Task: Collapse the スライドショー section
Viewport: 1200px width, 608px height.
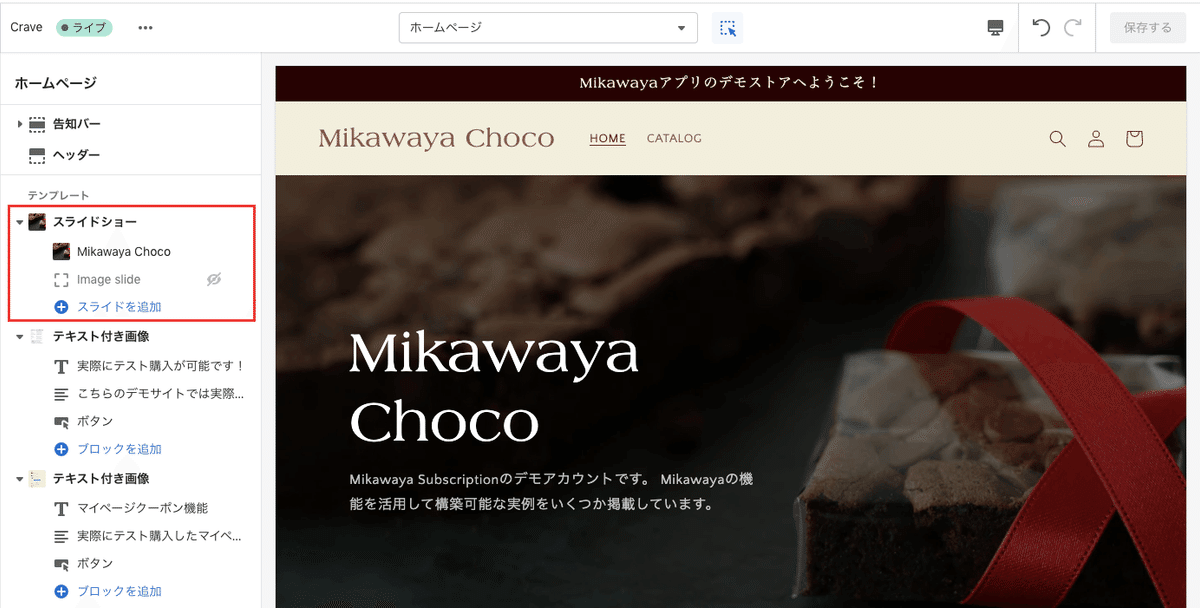Action: [20, 222]
